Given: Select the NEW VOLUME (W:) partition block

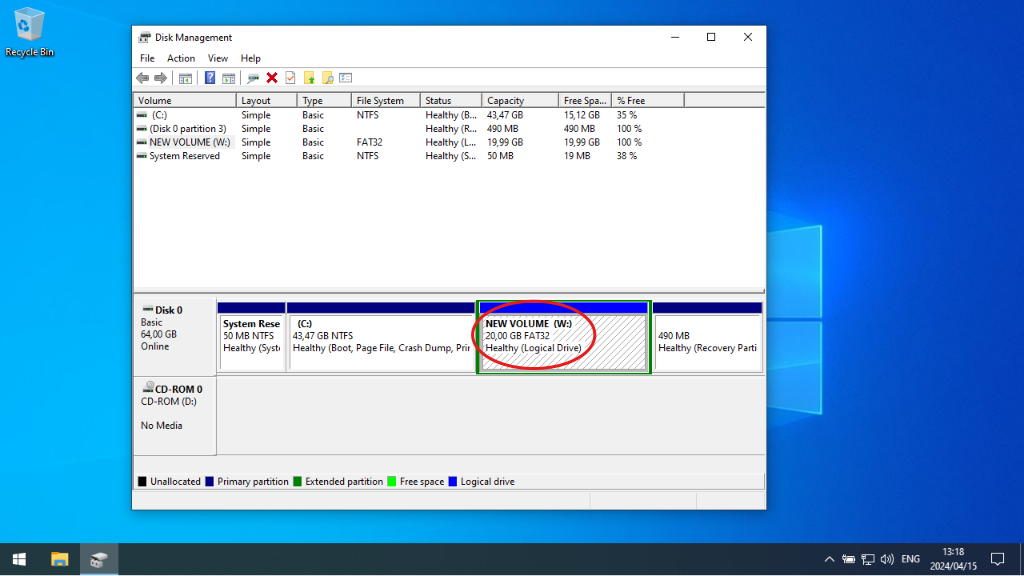Looking at the screenshot, I should [563, 336].
